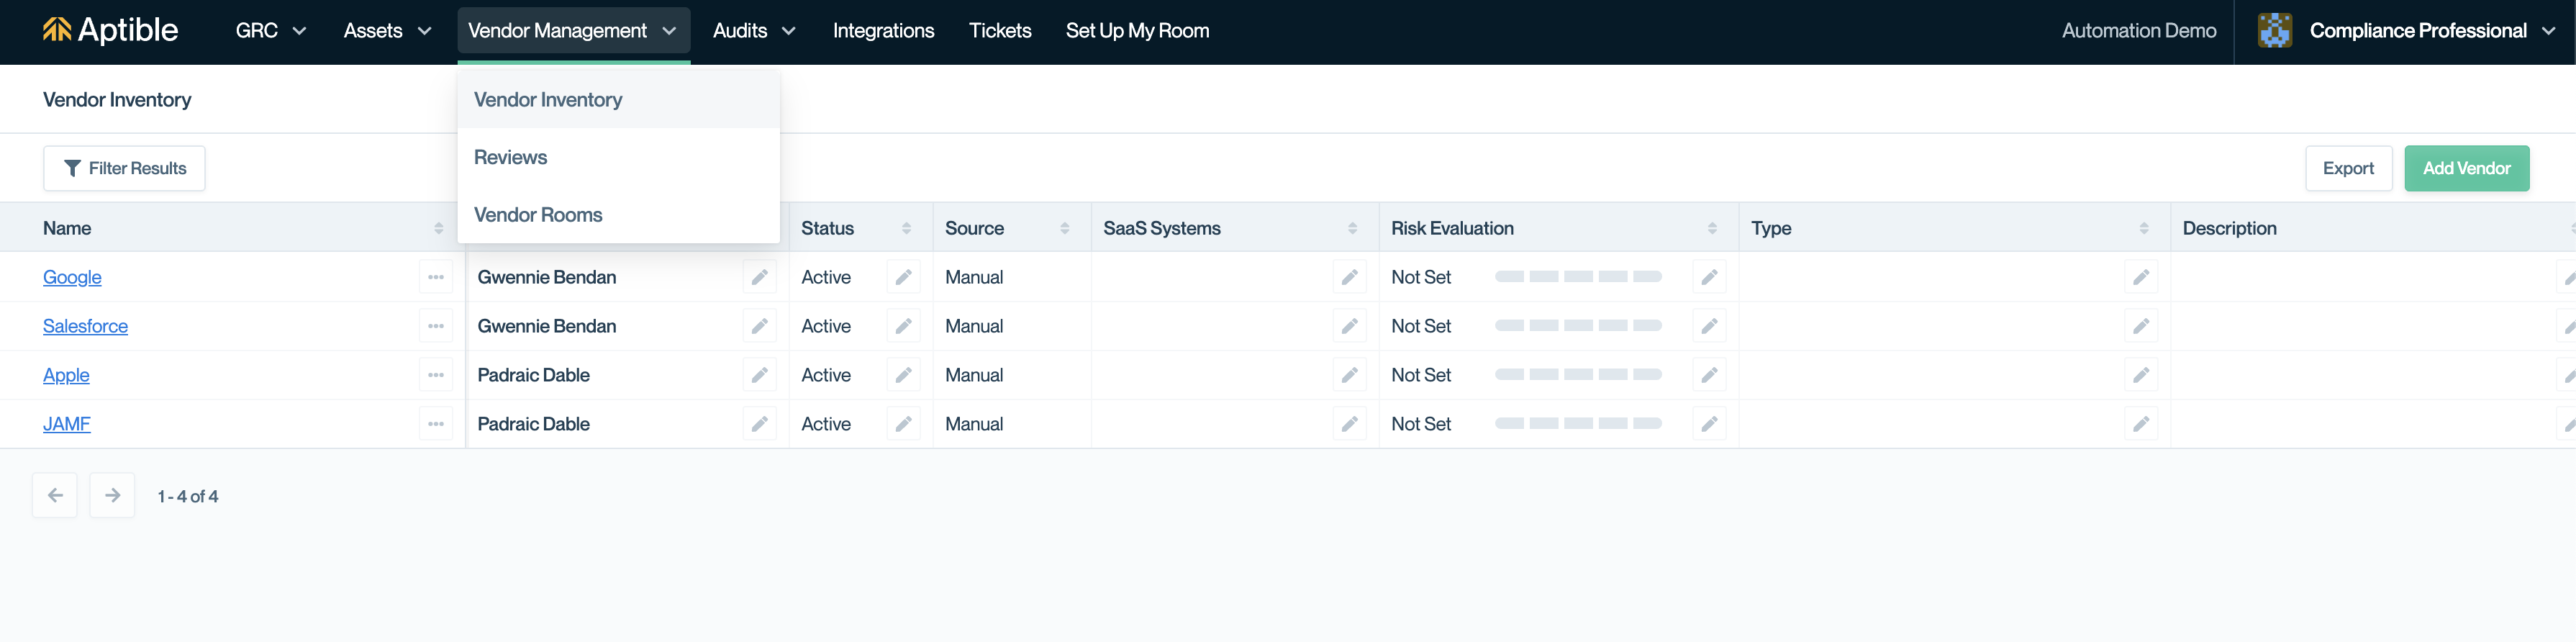Open the Tickets nav item
The image size is (2576, 642).
pos(1000,31)
